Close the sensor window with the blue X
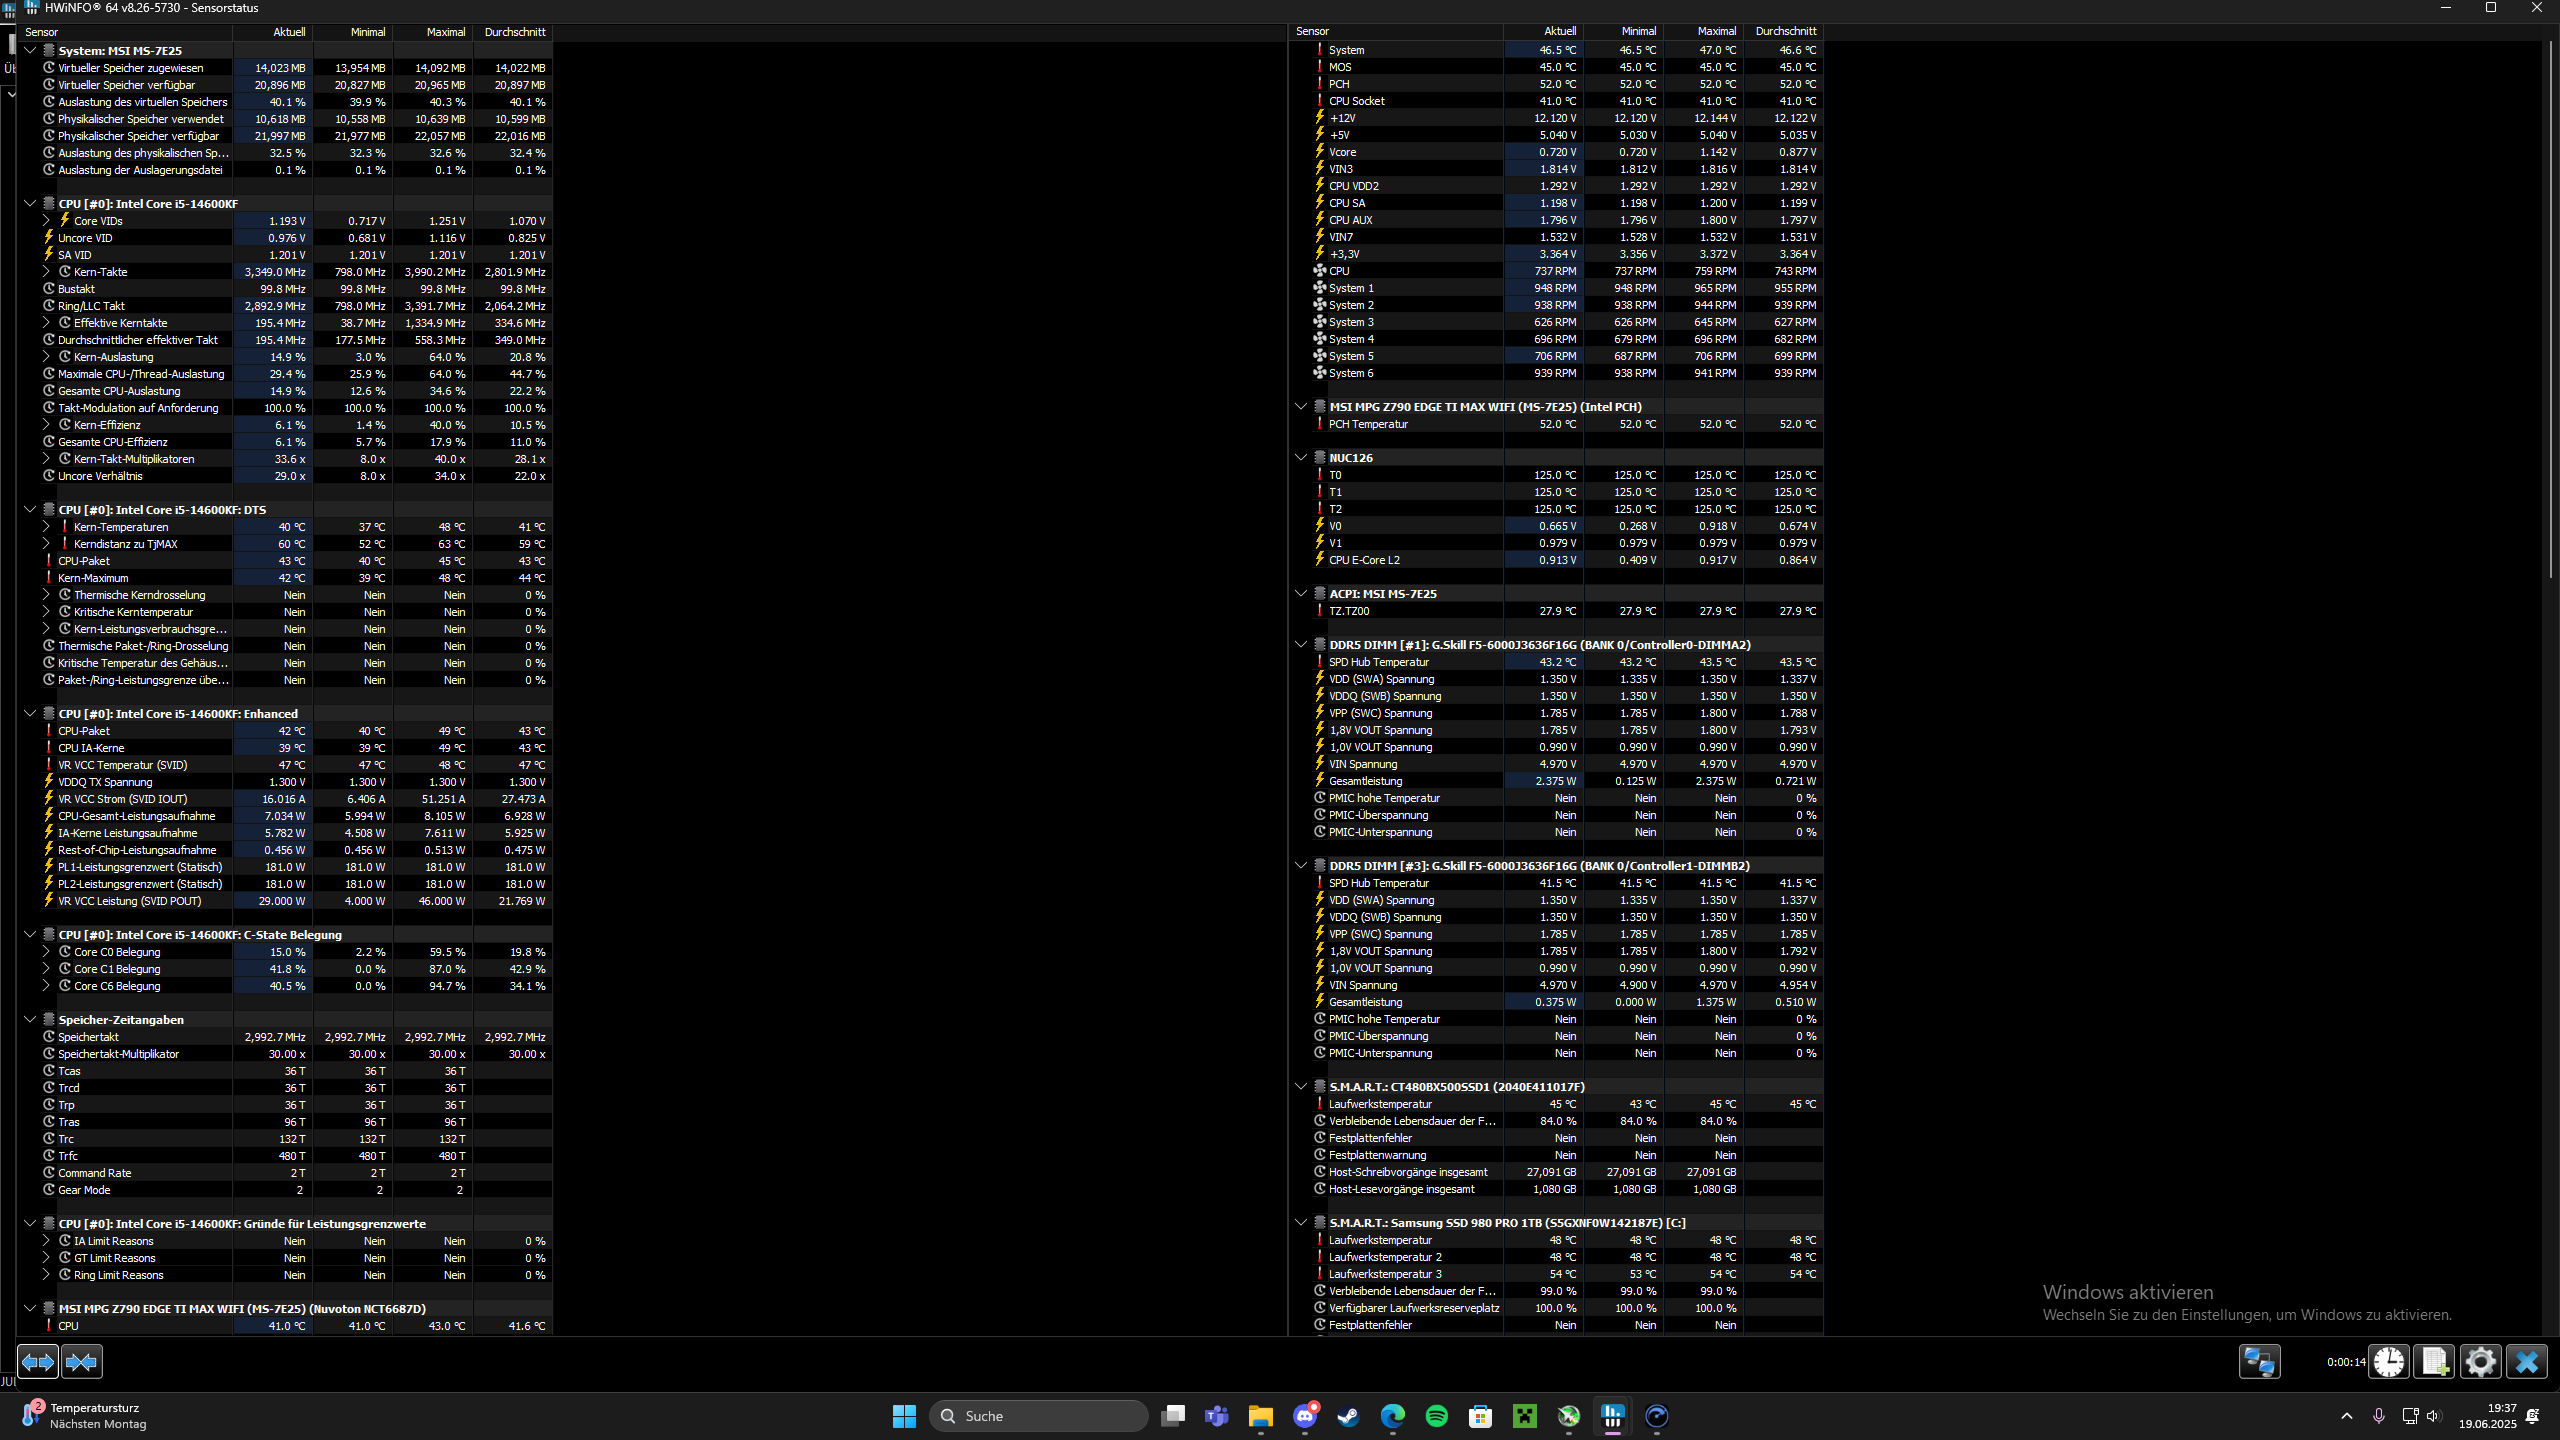Screen dimensions: 2560x1440 (x=2526, y=1361)
